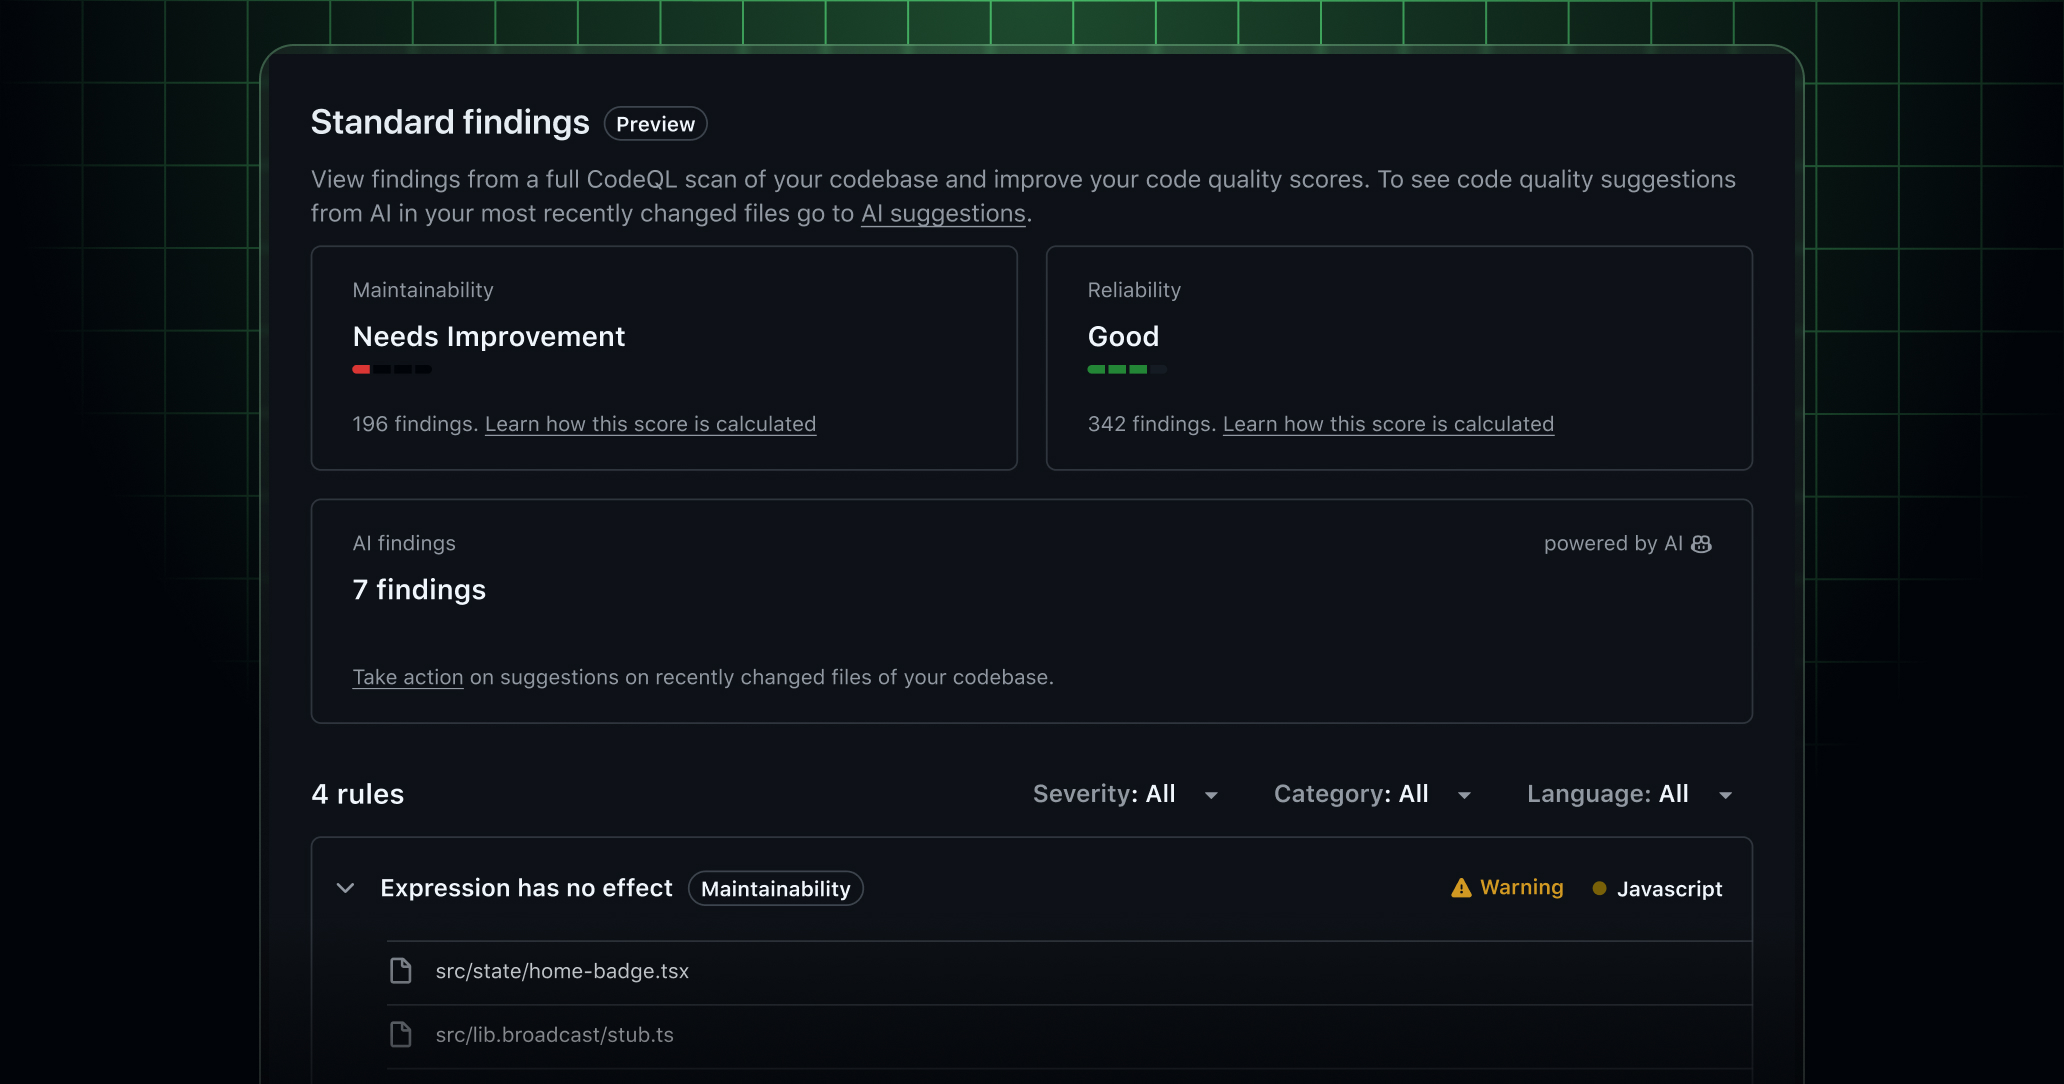Click the yellow Javascript language indicator dot

point(1598,888)
